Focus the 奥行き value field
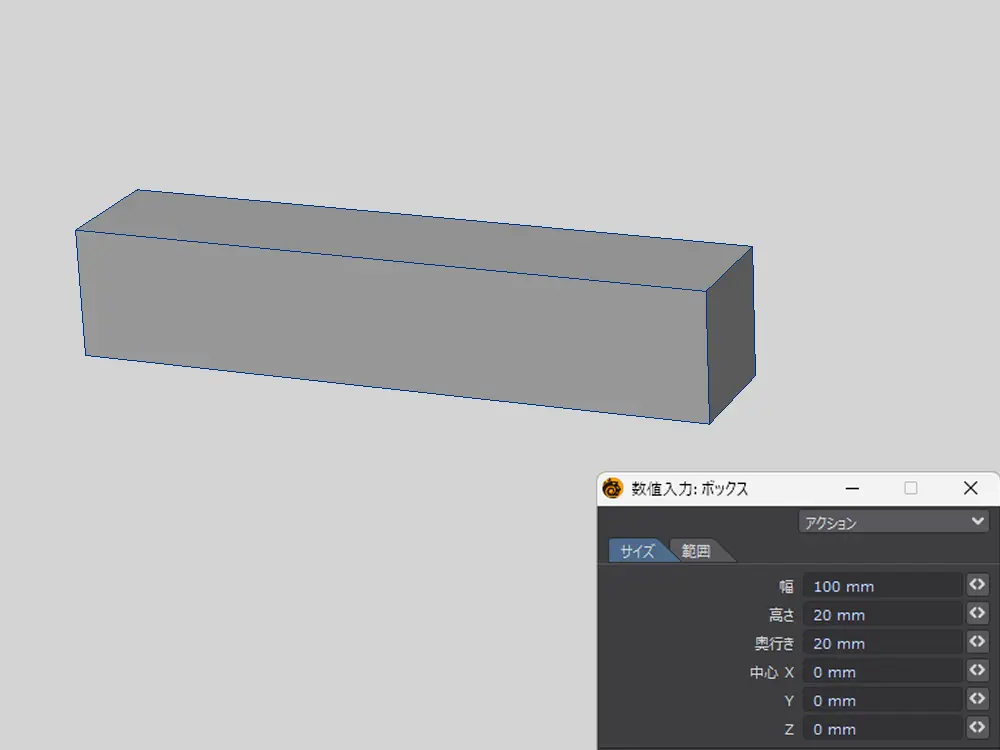This screenshot has height=750, width=1000. point(881,643)
